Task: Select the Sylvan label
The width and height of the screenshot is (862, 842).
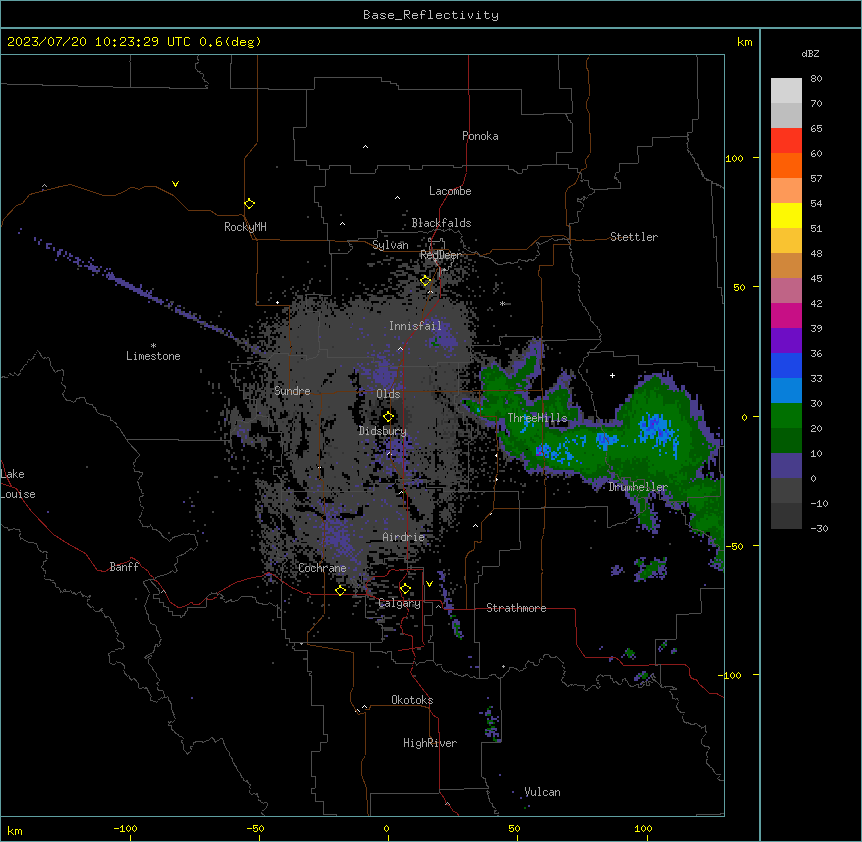Action: pyautogui.click(x=390, y=245)
